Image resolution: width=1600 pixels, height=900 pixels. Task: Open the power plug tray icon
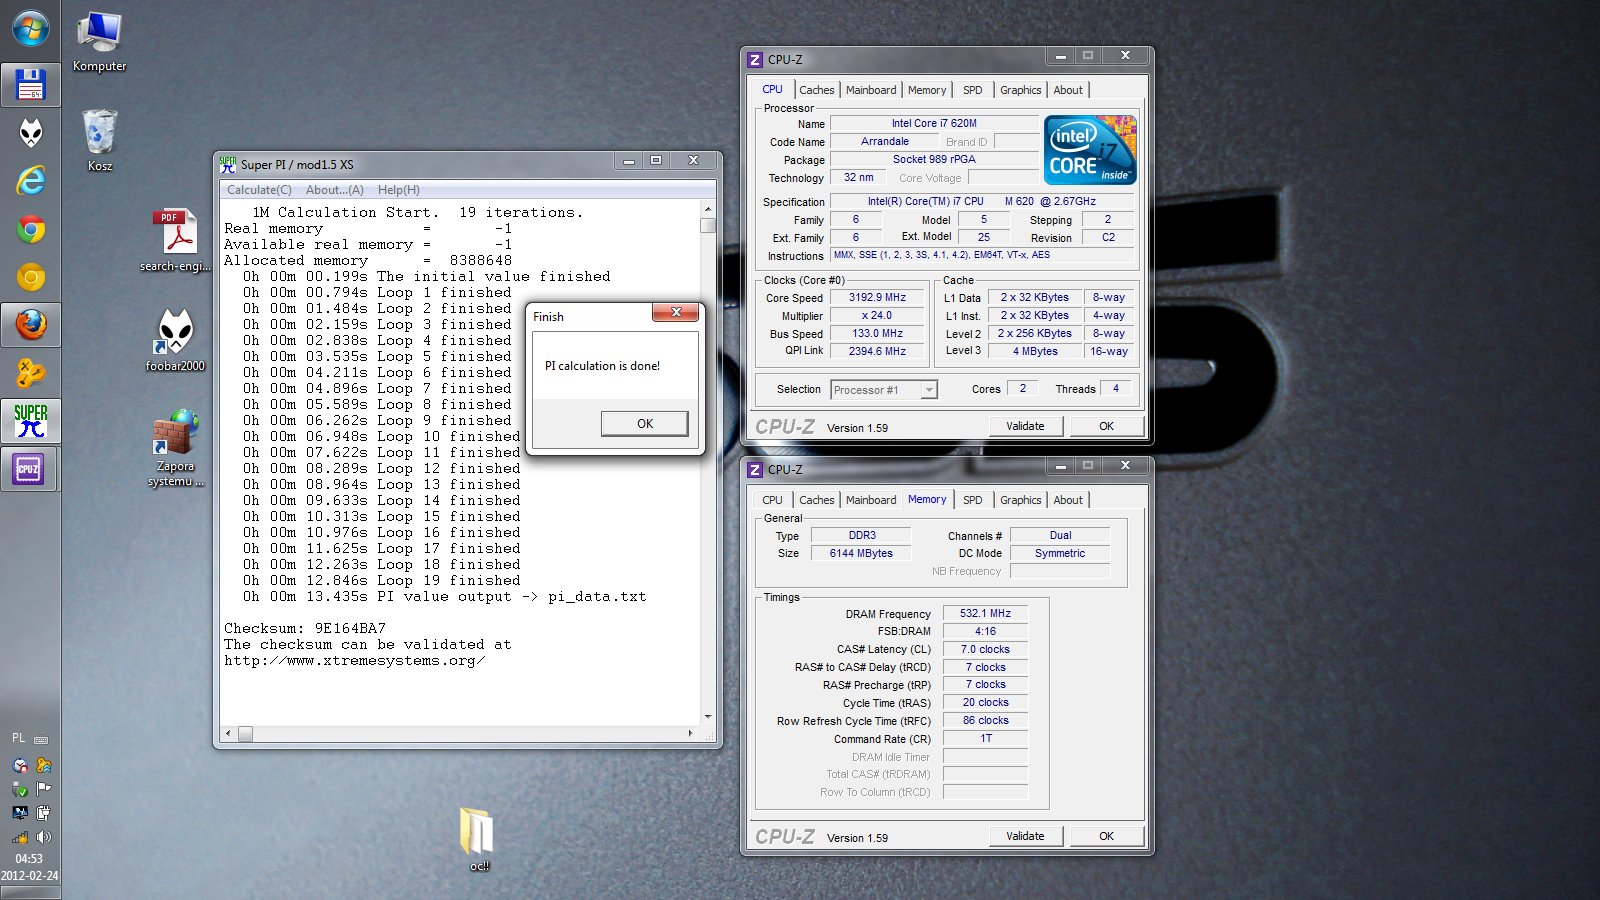[x=43, y=813]
